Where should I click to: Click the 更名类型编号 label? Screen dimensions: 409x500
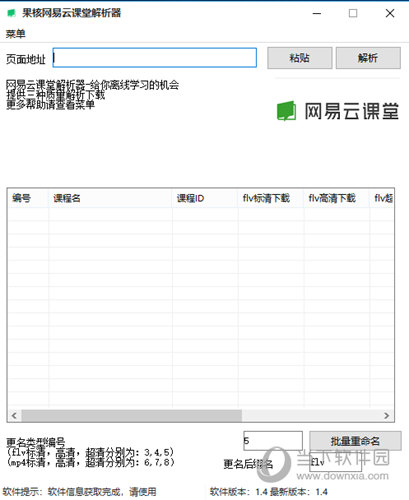click(36, 442)
